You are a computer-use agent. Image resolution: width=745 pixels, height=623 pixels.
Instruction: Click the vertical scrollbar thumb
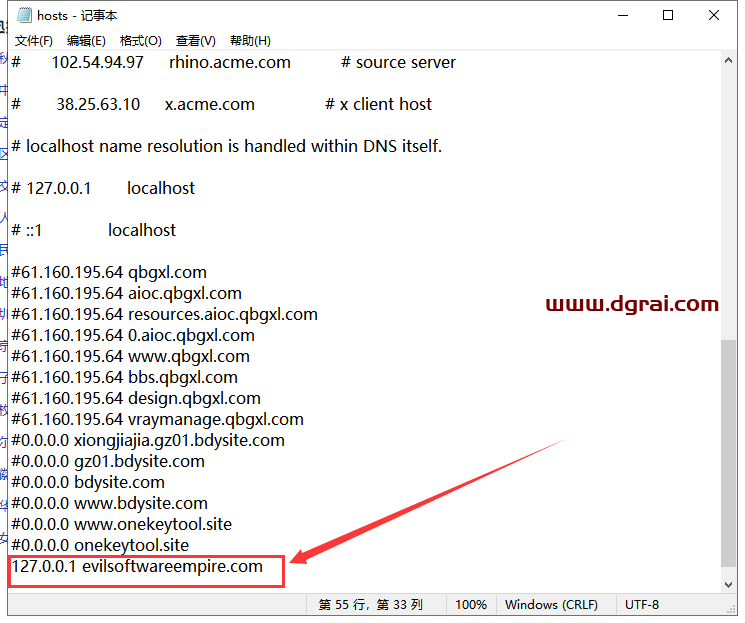(728, 453)
